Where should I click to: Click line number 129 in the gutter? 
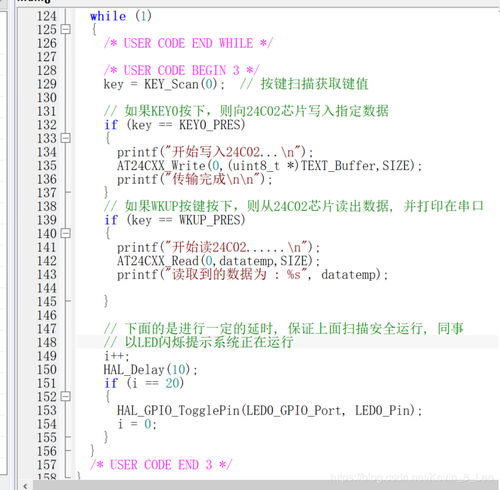click(x=46, y=84)
